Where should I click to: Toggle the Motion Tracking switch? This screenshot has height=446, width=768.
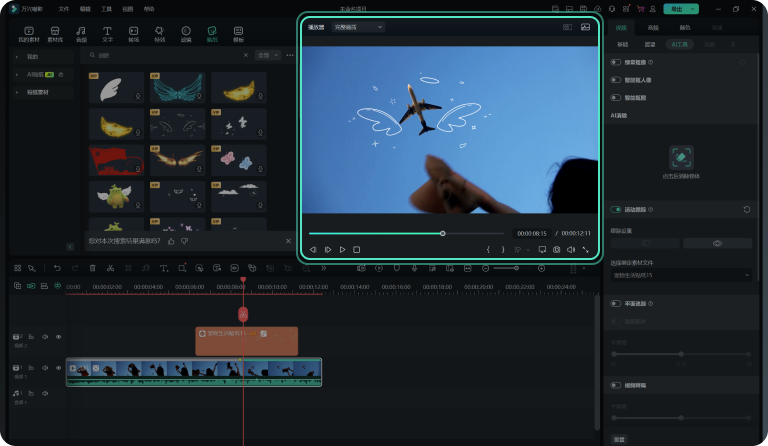[x=616, y=210]
